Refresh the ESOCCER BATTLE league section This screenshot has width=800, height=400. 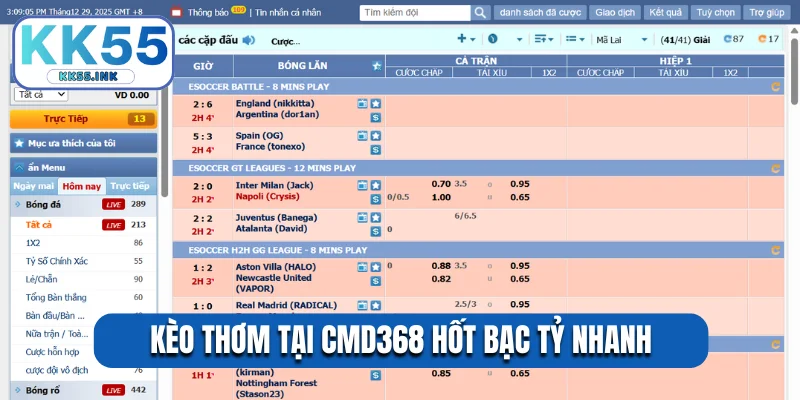tap(776, 87)
